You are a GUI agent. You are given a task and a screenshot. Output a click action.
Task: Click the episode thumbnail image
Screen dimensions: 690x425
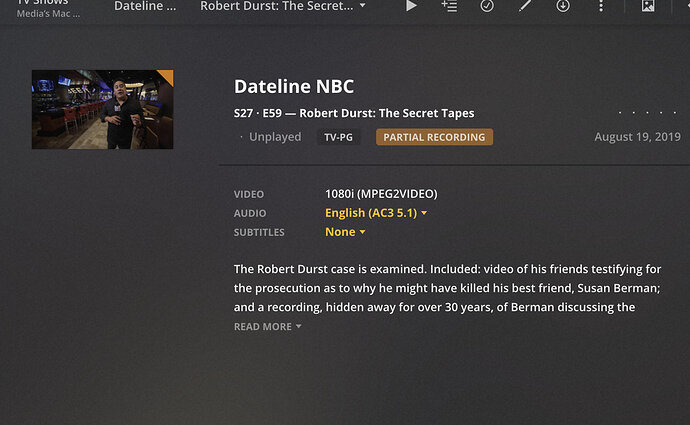[103, 109]
